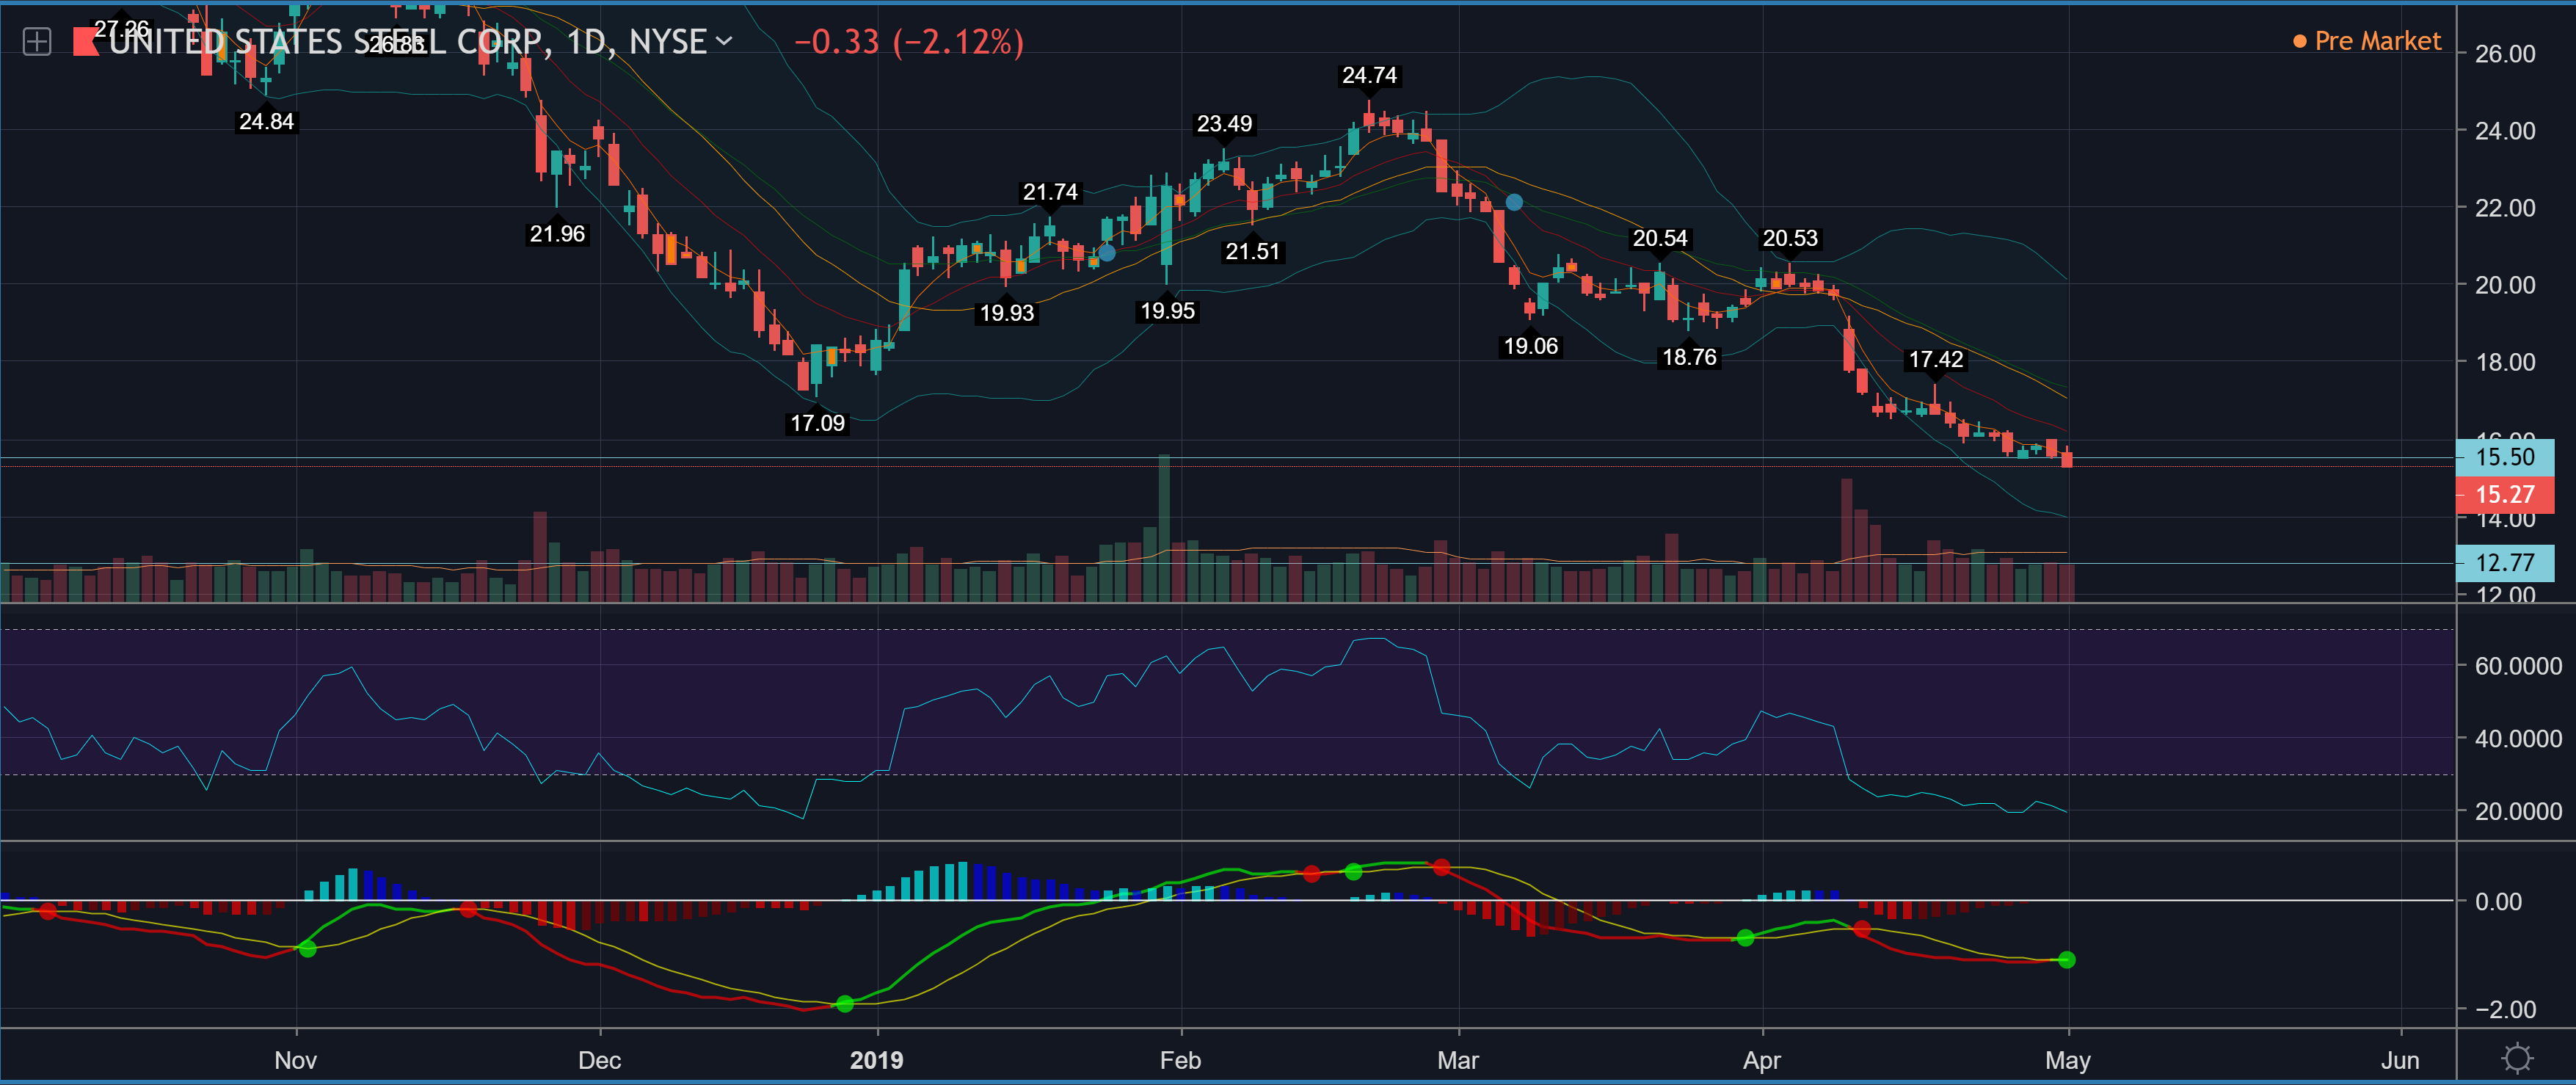2576x1085 pixels.
Task: Click the 24.84 pivot low label
Action: (266, 122)
